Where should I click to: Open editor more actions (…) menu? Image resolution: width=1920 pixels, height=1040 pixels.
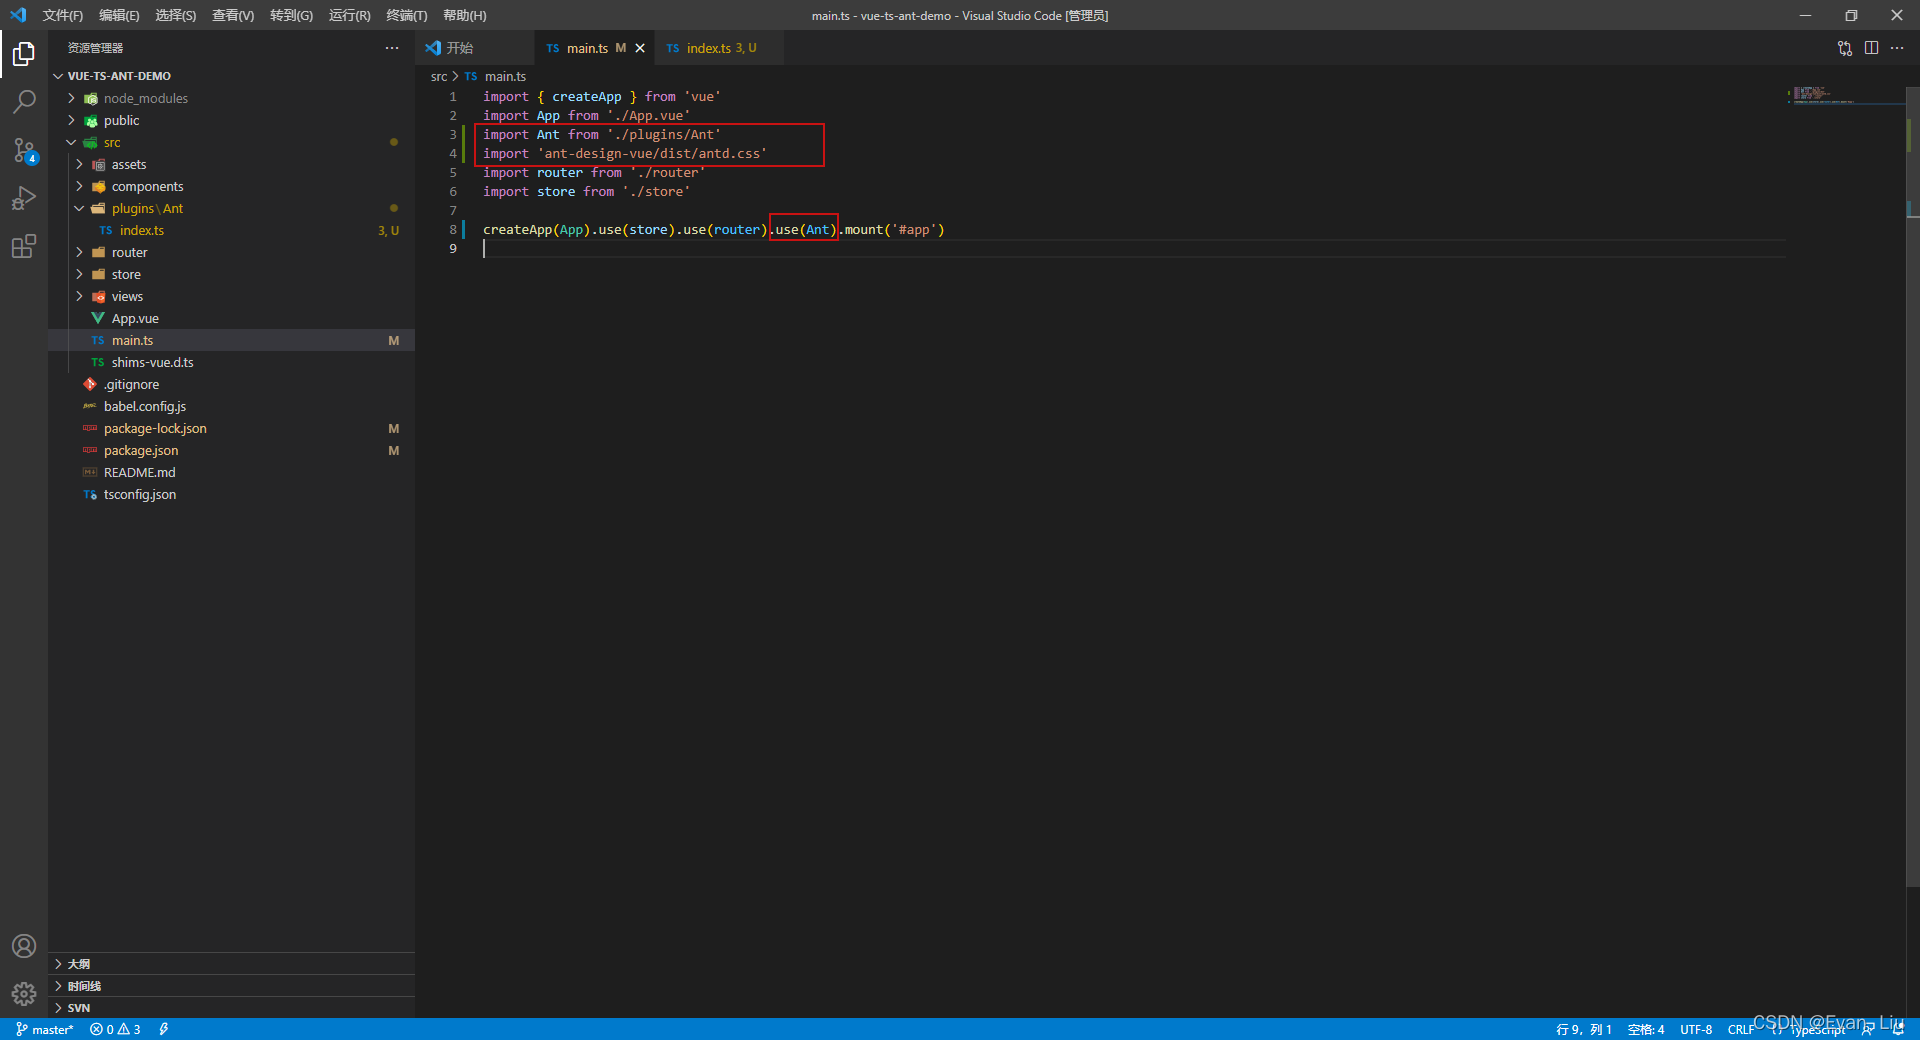click(x=1897, y=48)
